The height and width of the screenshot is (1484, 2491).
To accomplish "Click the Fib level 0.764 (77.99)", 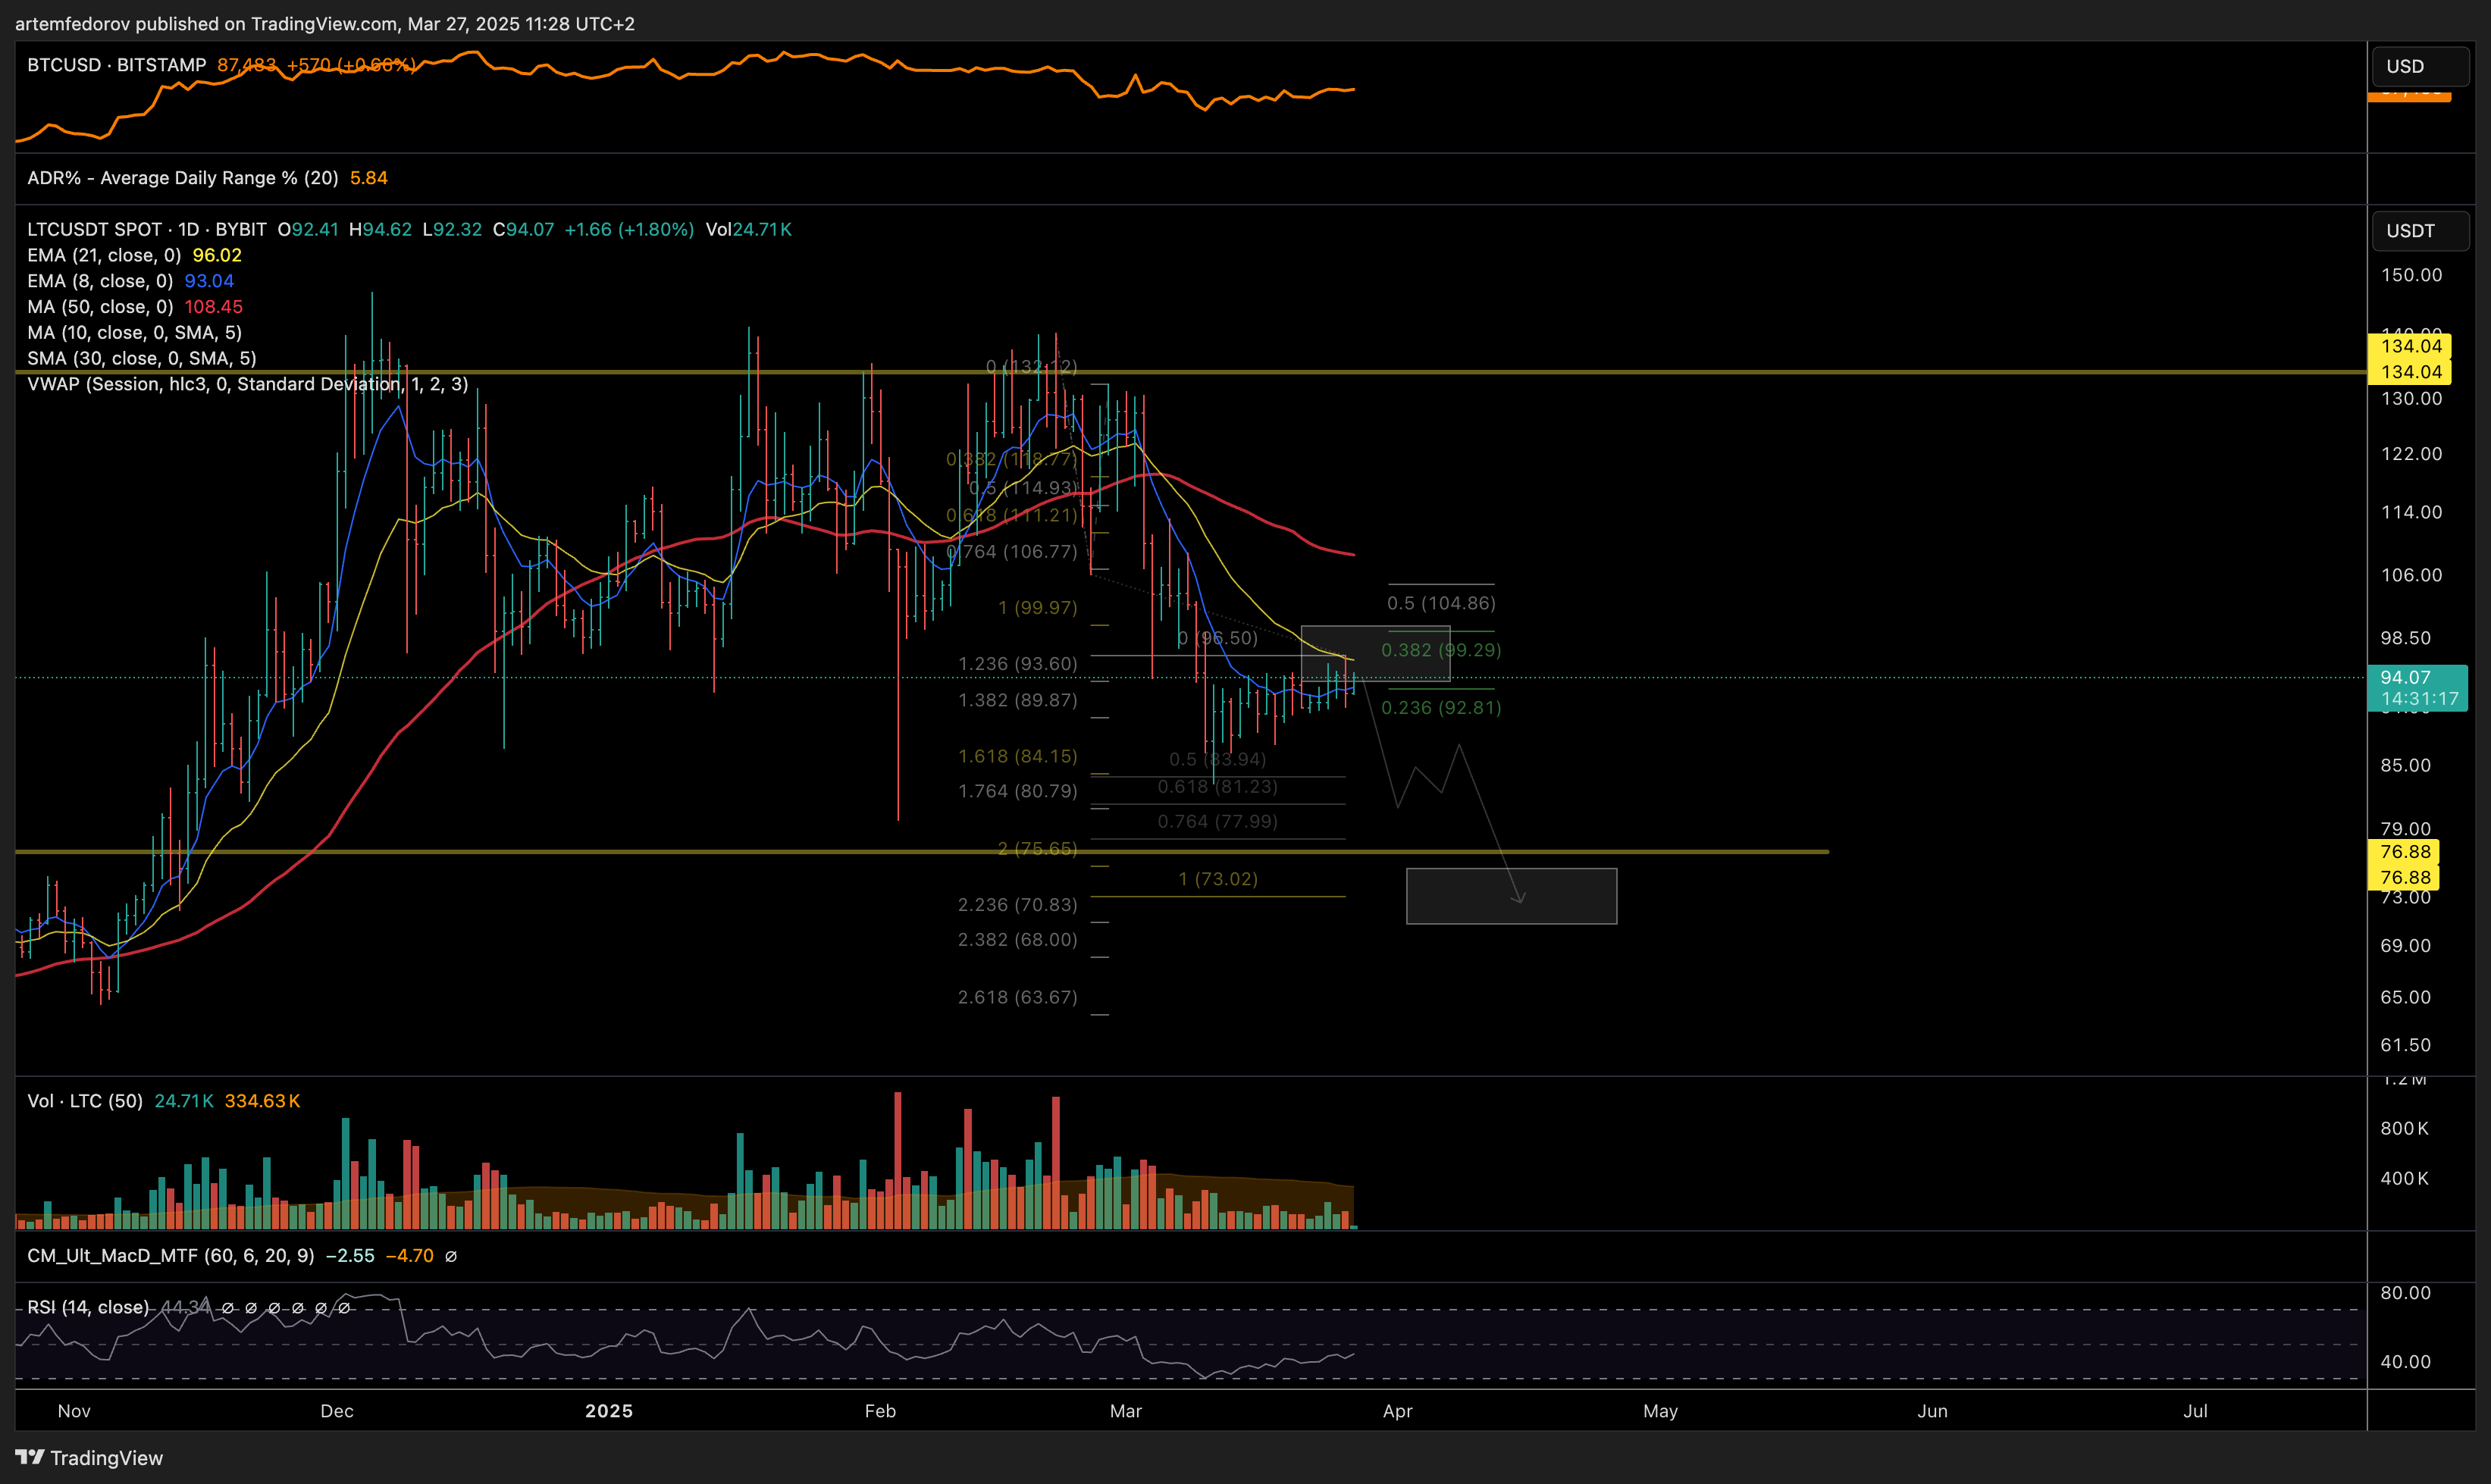I will pyautogui.click(x=1218, y=822).
